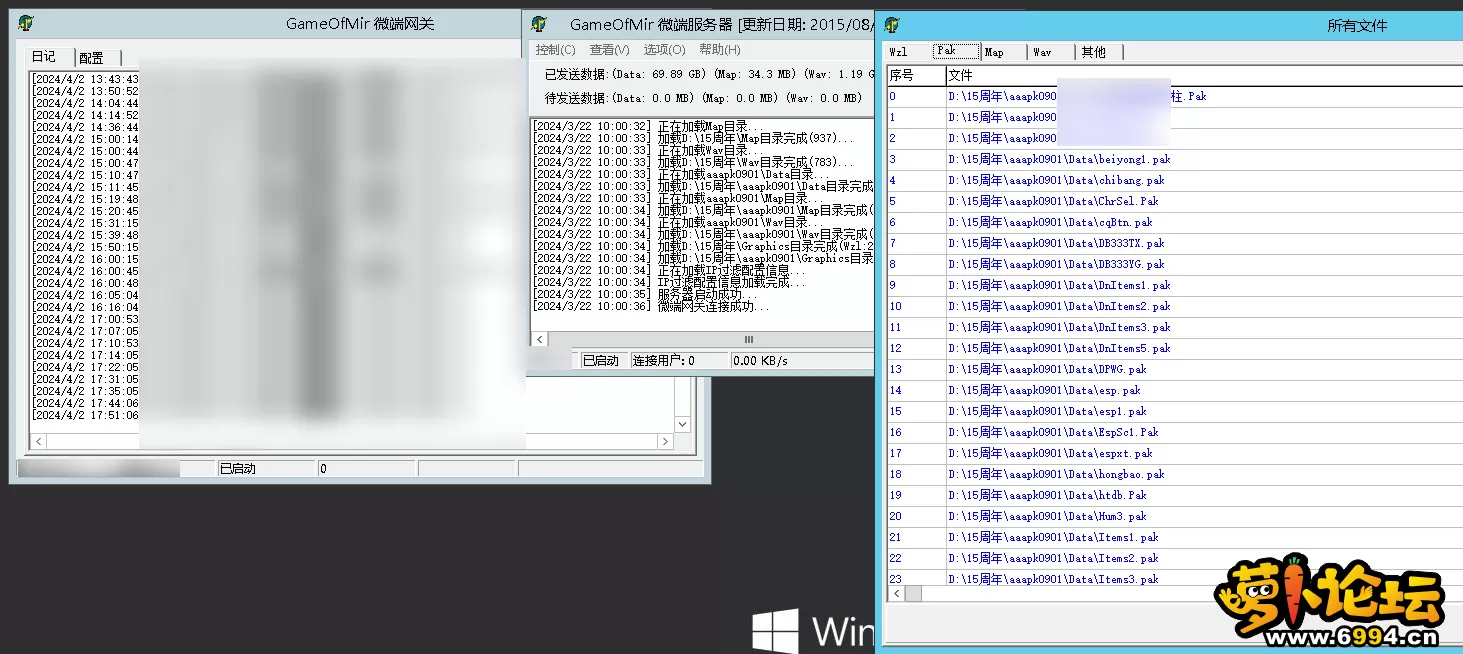Viewport: 1463px width, 654px height.
Task: Click left scroll arrow in gateway log
Action: tap(38, 441)
